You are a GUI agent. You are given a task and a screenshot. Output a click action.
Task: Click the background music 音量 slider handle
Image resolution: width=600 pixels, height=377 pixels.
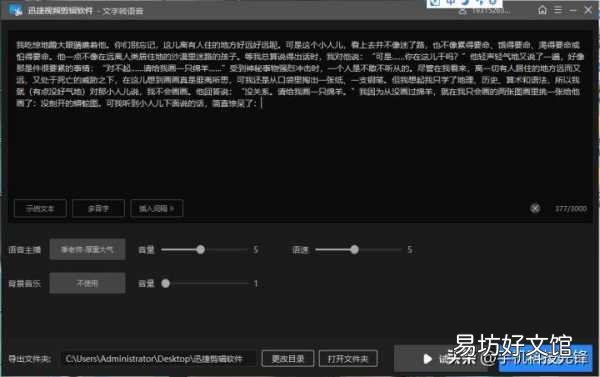165,284
